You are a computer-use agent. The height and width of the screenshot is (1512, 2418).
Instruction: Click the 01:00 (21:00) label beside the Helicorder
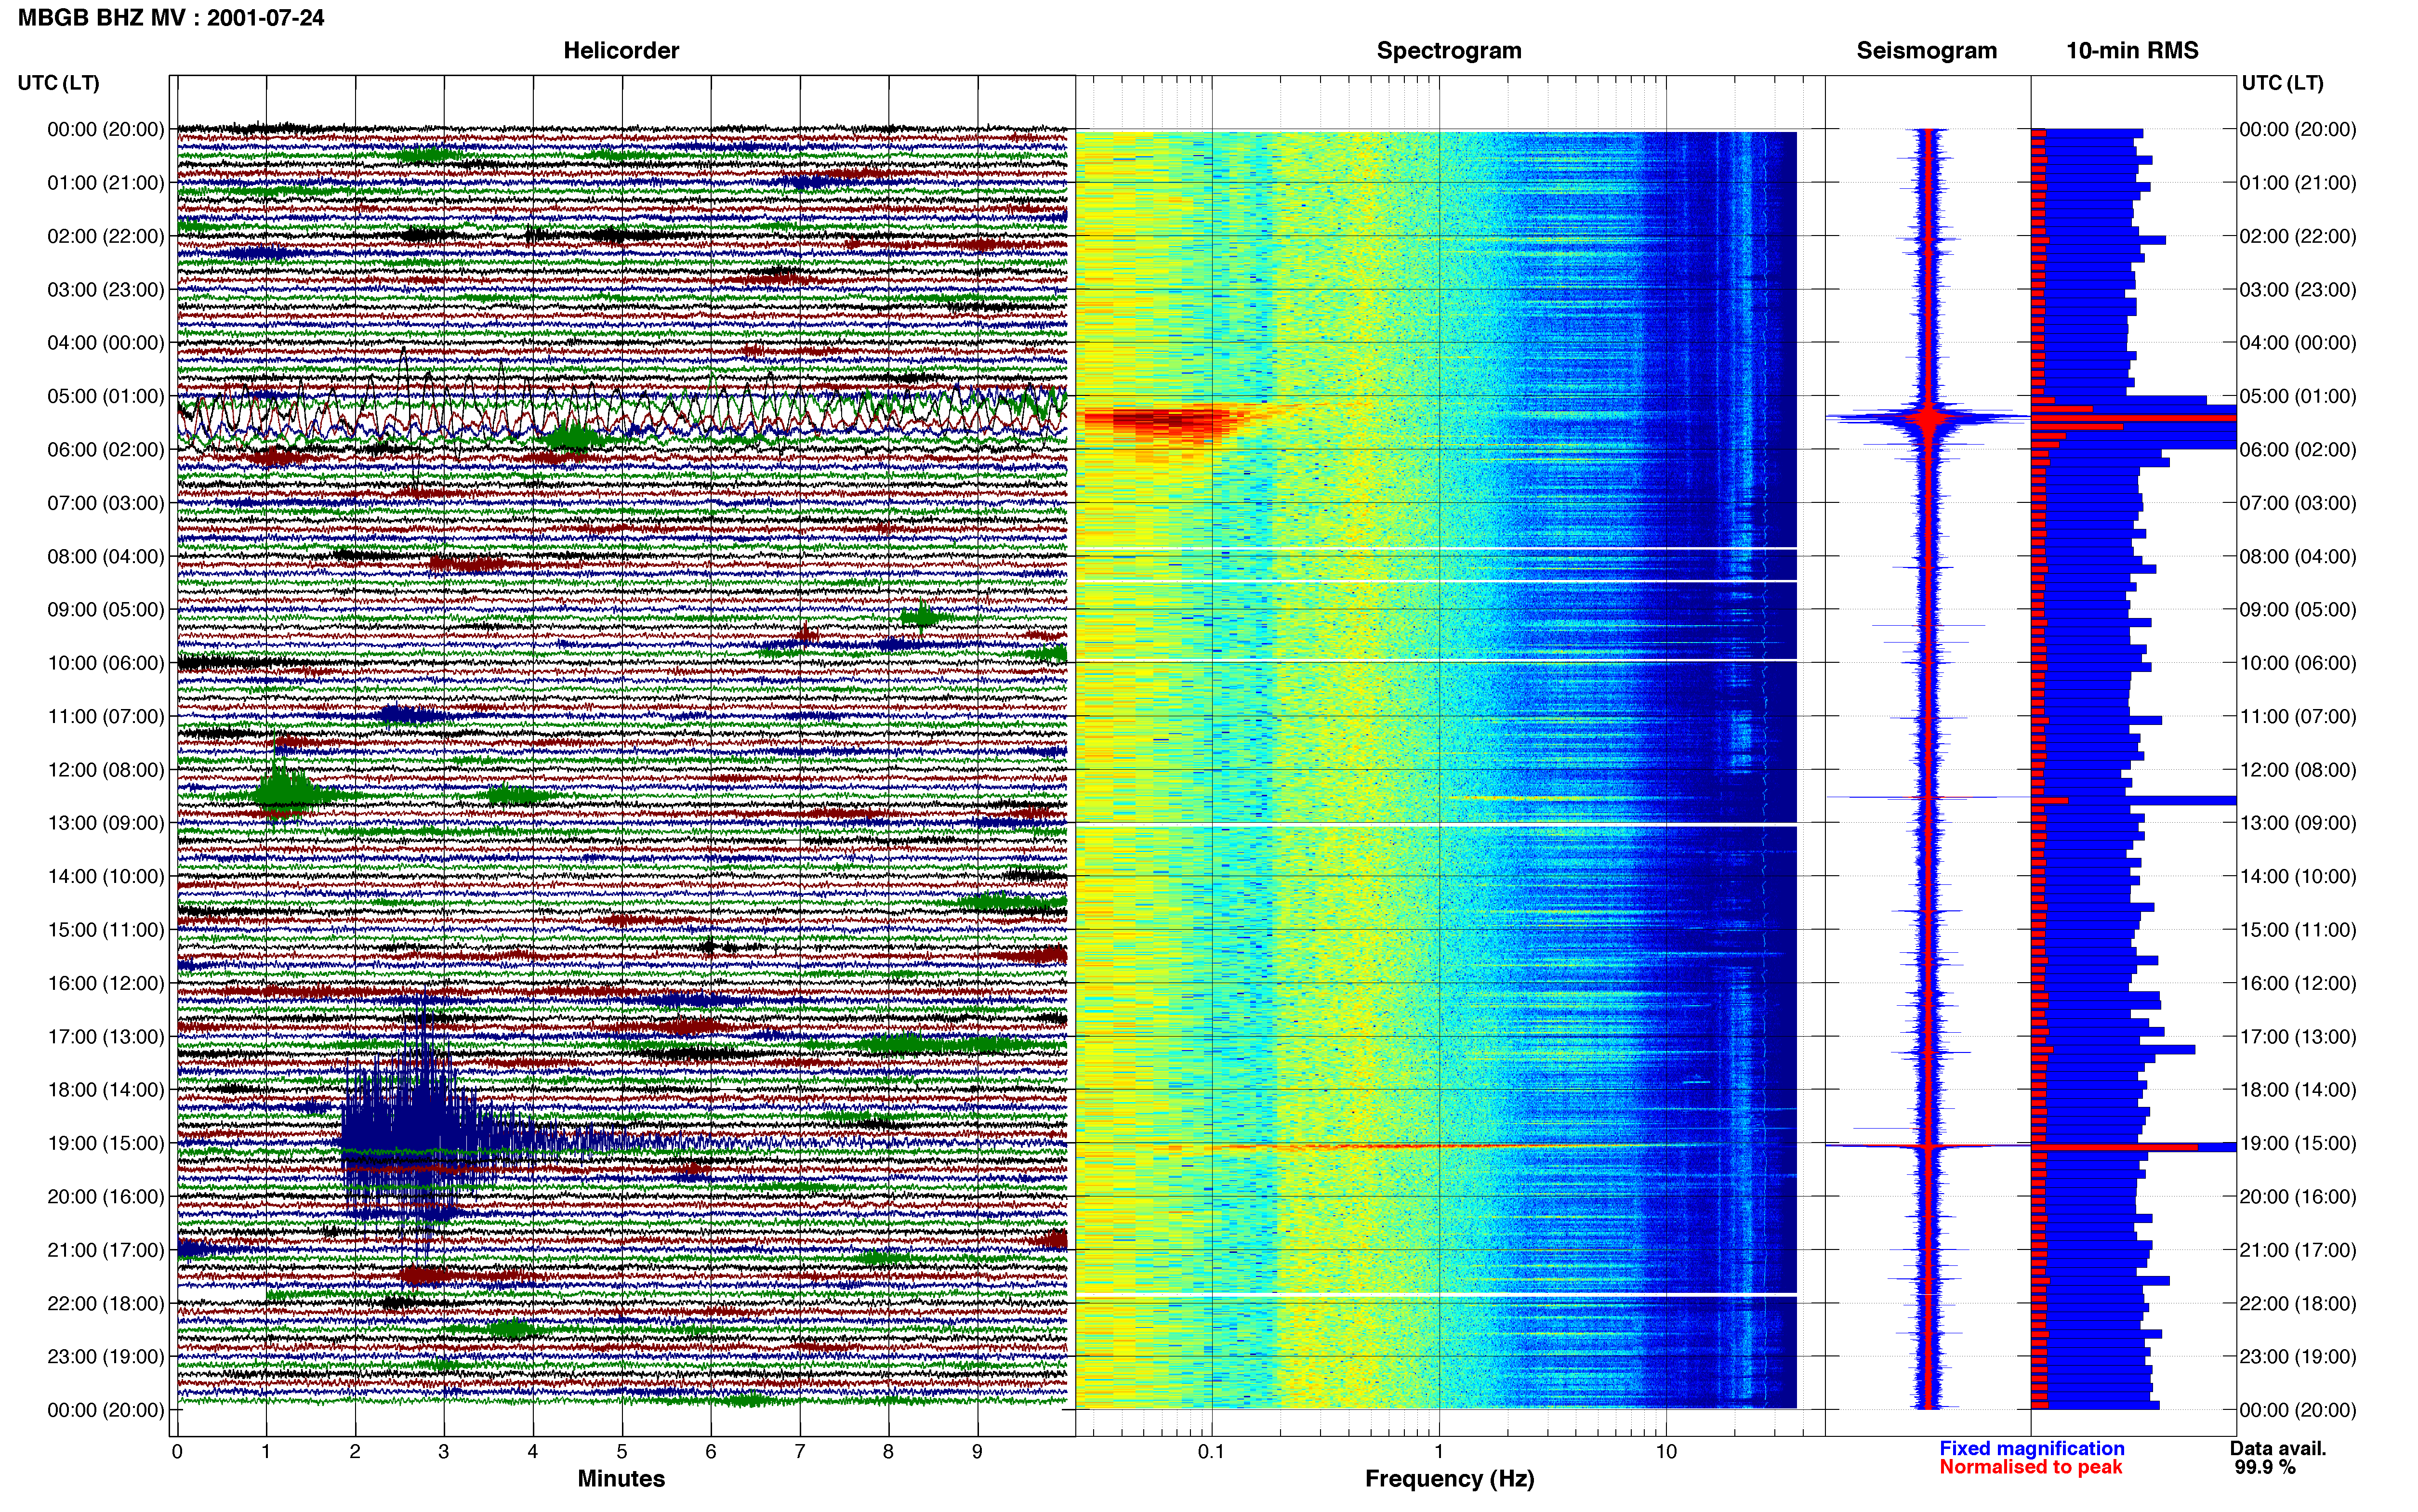pos(106,183)
